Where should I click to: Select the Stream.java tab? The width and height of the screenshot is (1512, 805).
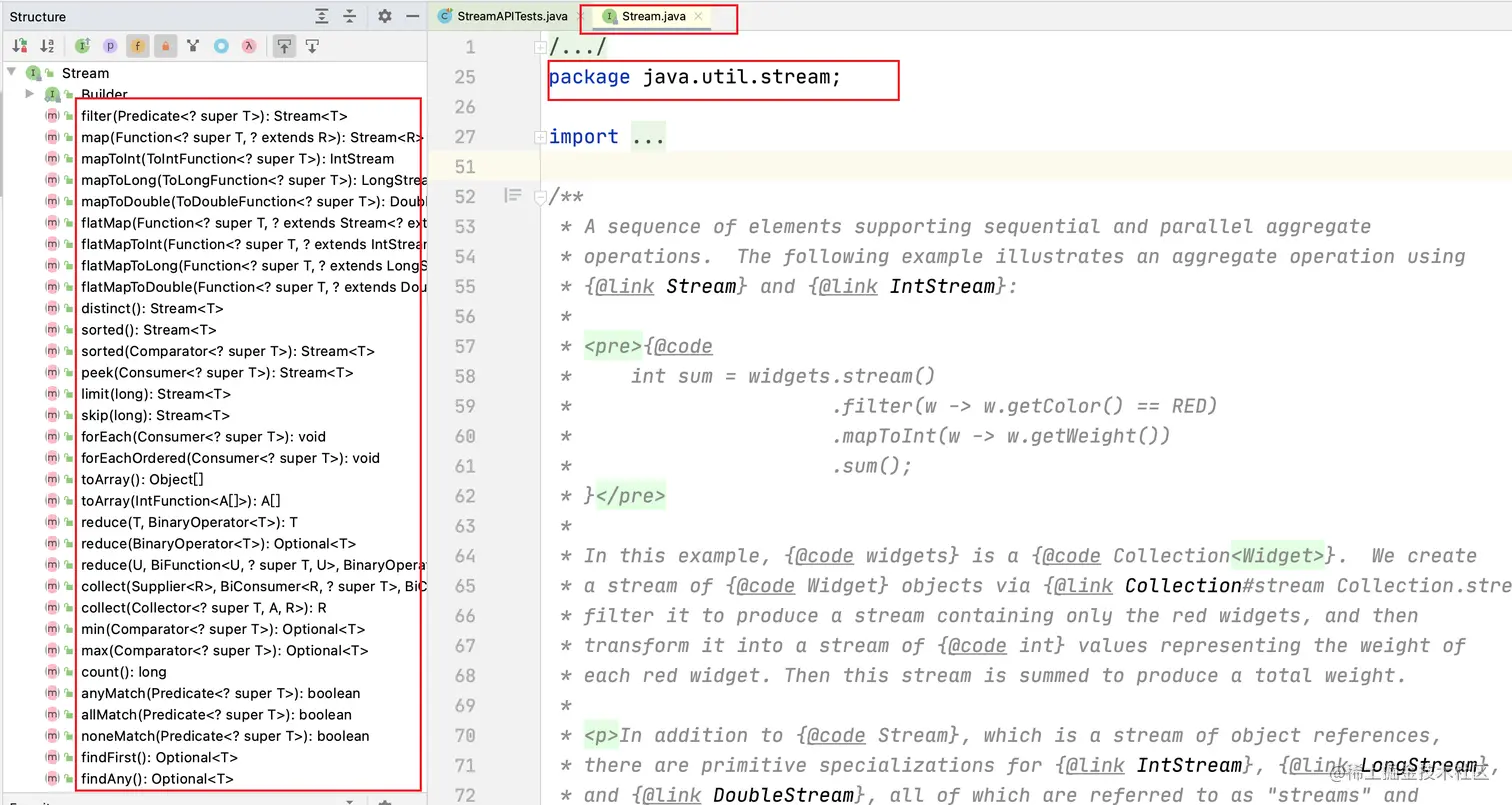click(653, 16)
